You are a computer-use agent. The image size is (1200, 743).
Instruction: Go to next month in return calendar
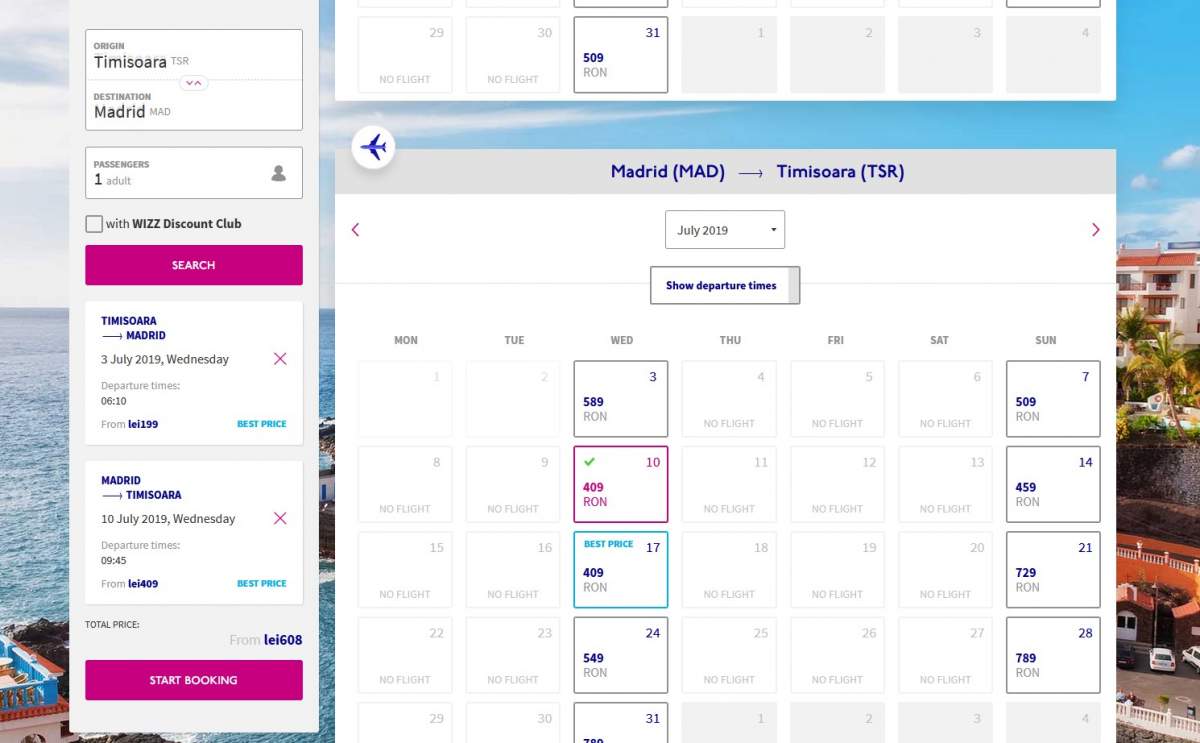(x=1095, y=230)
